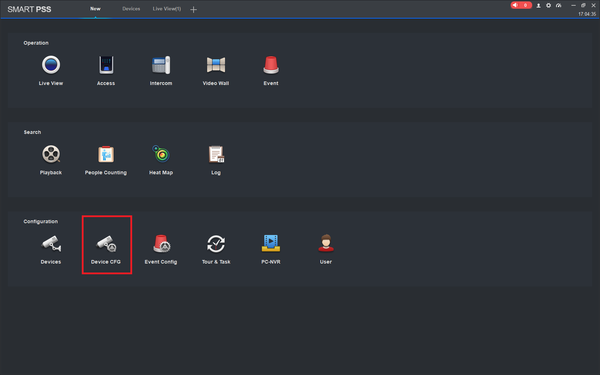This screenshot has height=375, width=600.
Task: Add a new tab with plus button
Action: pyautogui.click(x=194, y=10)
